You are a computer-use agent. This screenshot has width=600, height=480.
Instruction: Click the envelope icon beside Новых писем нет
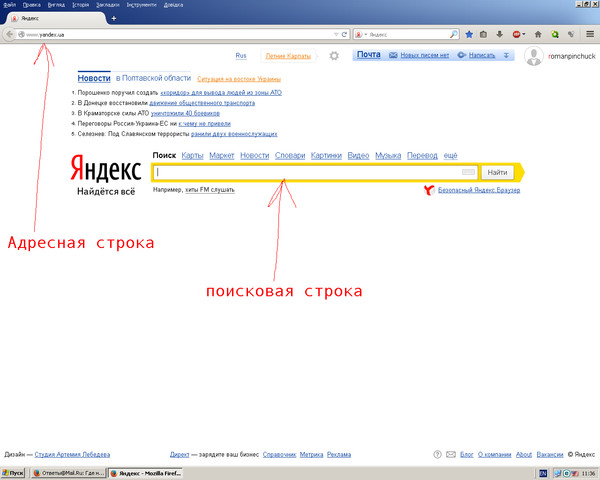pos(393,56)
